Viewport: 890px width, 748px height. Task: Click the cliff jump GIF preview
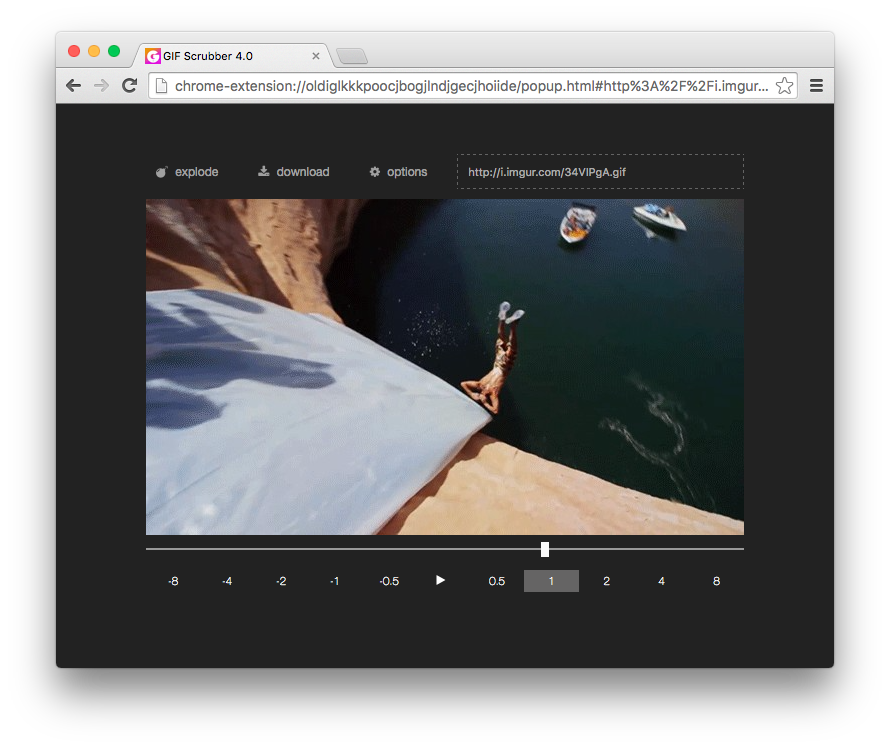pyautogui.click(x=445, y=367)
